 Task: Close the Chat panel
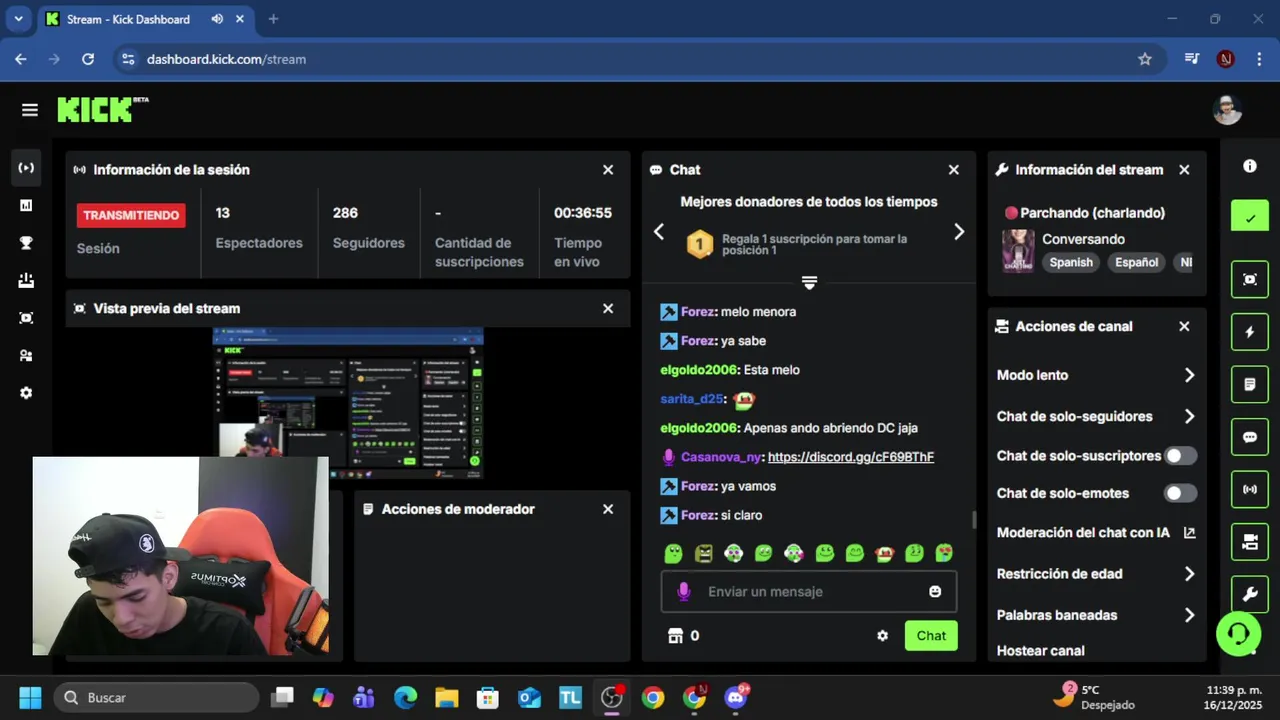coord(954,170)
